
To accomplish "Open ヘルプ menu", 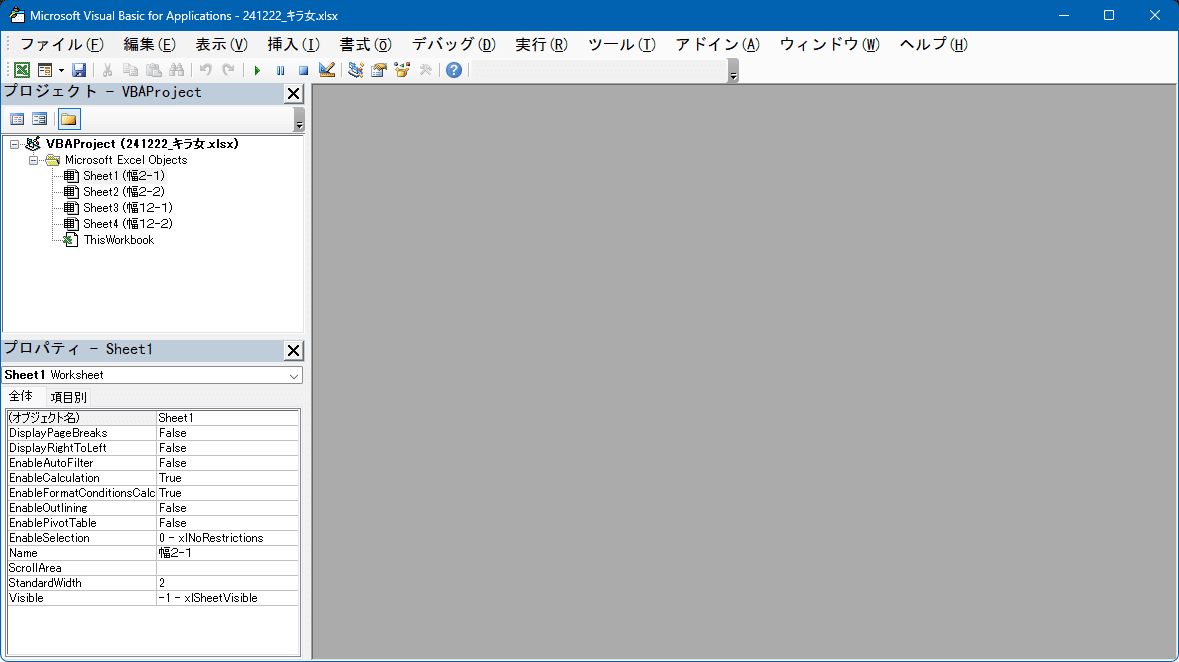I will [934, 44].
